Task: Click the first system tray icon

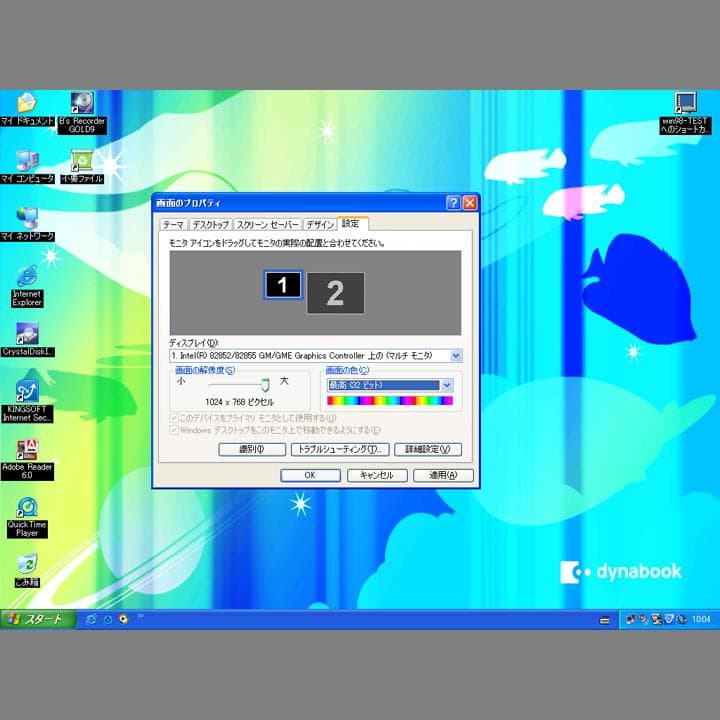Action: click(x=630, y=619)
